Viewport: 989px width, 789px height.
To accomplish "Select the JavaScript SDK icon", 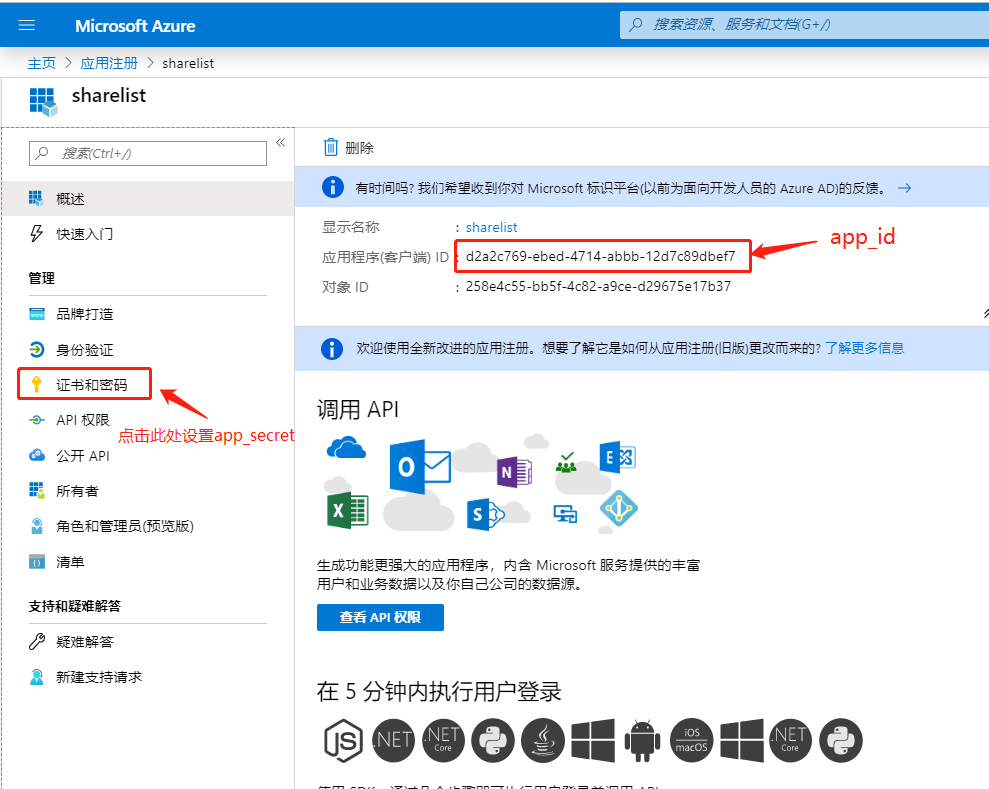I will [343, 740].
